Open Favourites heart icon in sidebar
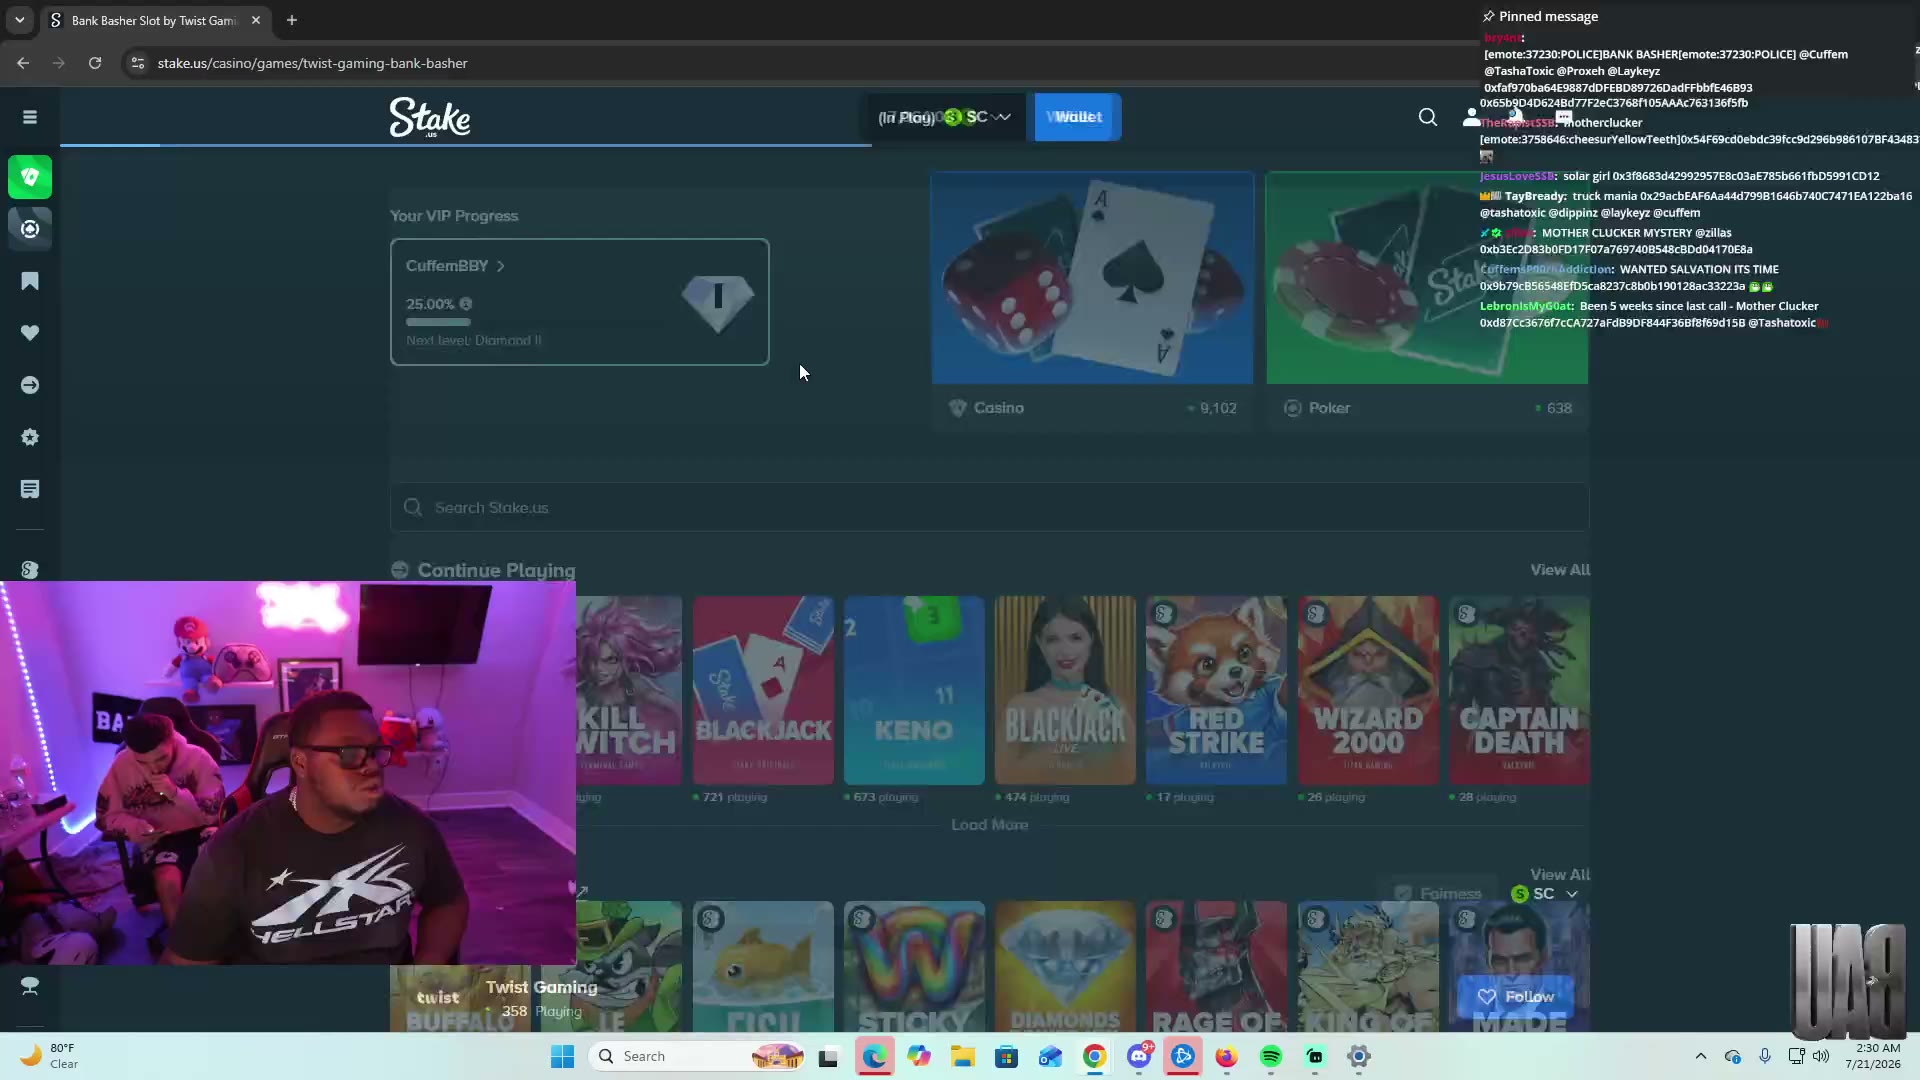 pos(30,333)
